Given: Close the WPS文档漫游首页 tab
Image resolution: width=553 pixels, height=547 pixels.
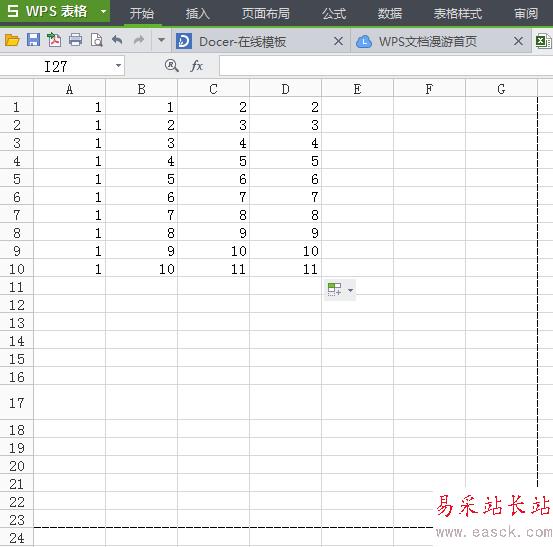Looking at the screenshot, I should 518,41.
